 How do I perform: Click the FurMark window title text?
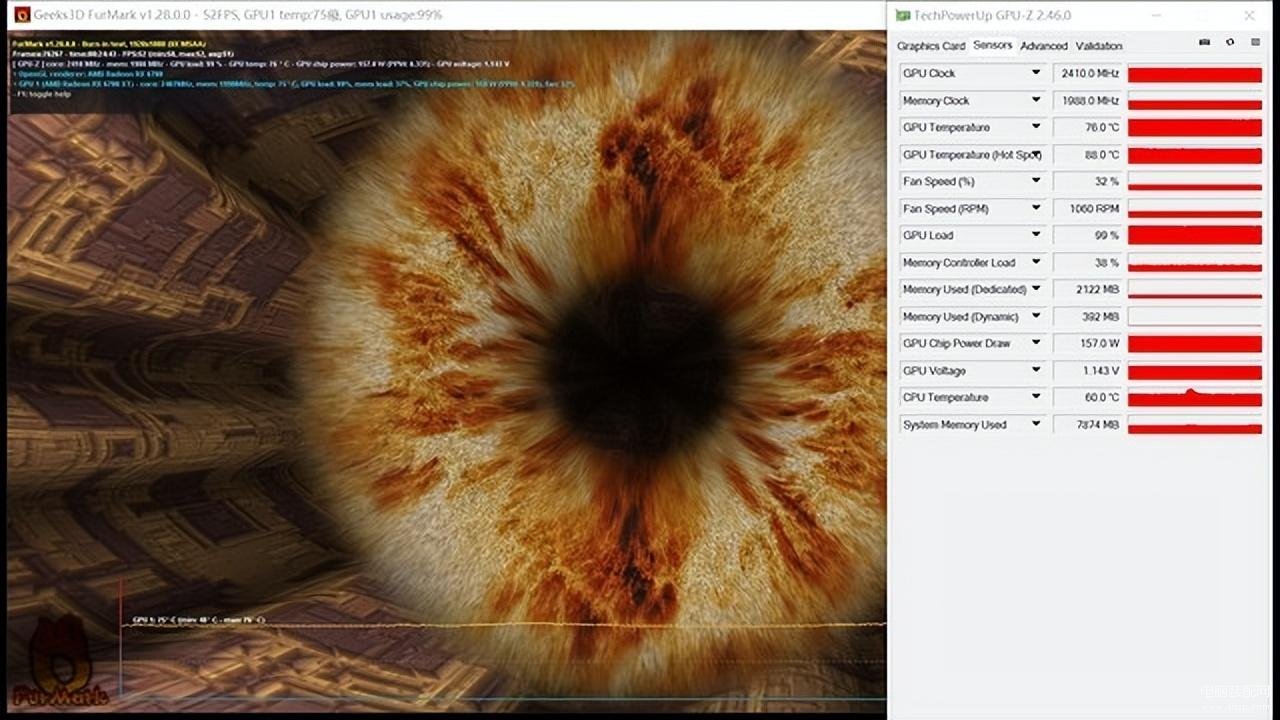coord(238,15)
